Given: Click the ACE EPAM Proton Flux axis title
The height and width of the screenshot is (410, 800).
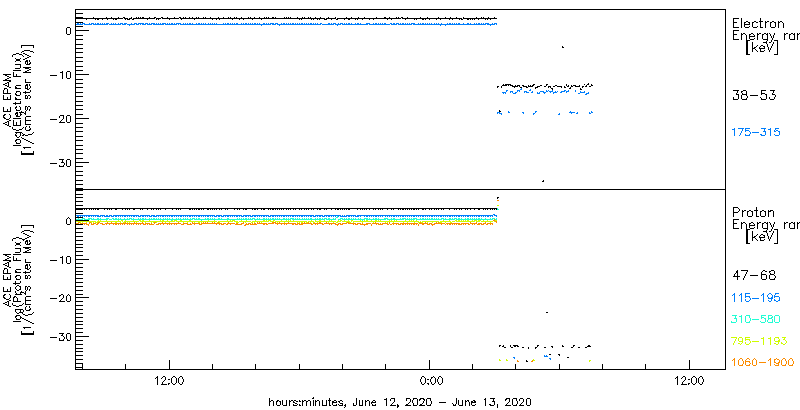Looking at the screenshot, I should click(x=18, y=278).
